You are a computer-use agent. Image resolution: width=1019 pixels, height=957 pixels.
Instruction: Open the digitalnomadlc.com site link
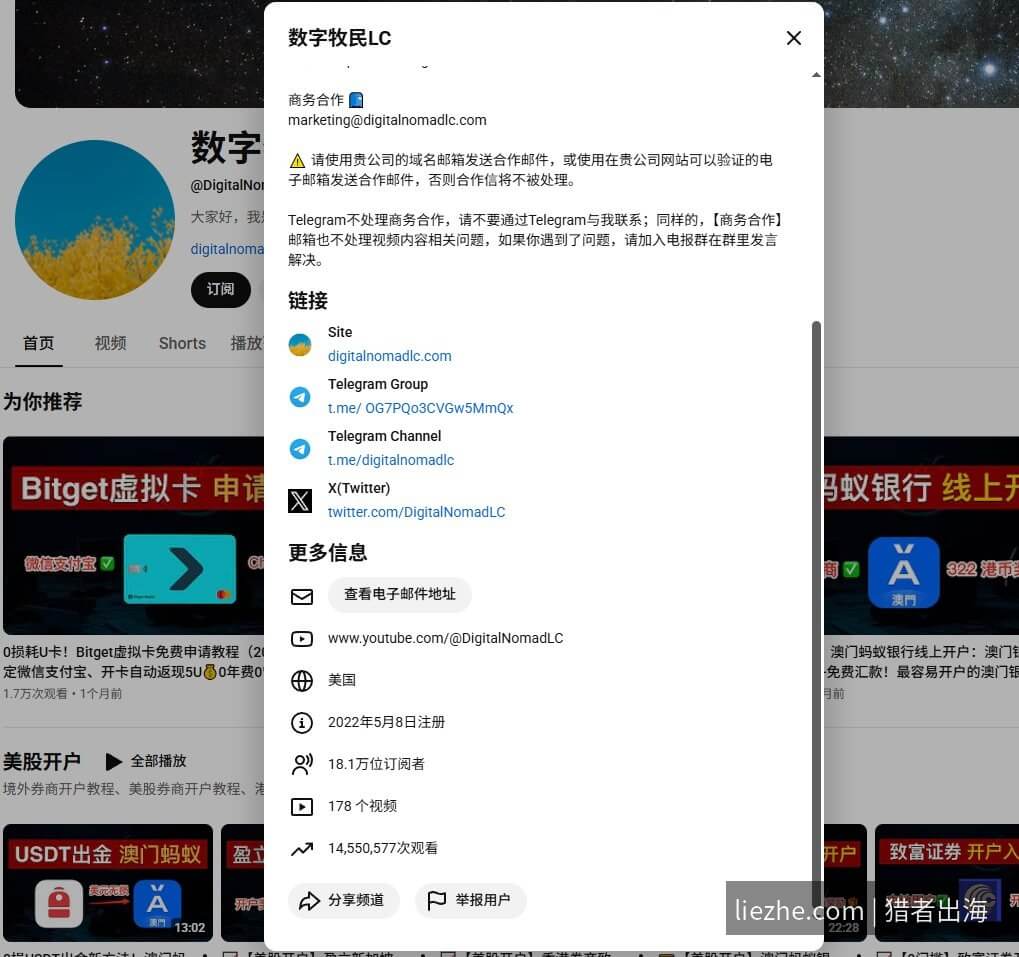pos(389,356)
